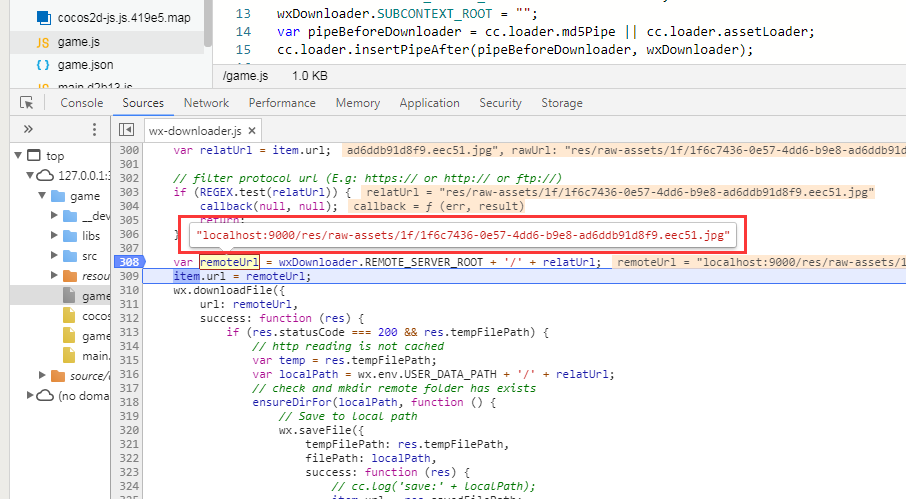Viewport: 906px width, 499px height.
Task: Click the remoteUrl variable on line 308
Action: tap(229, 262)
